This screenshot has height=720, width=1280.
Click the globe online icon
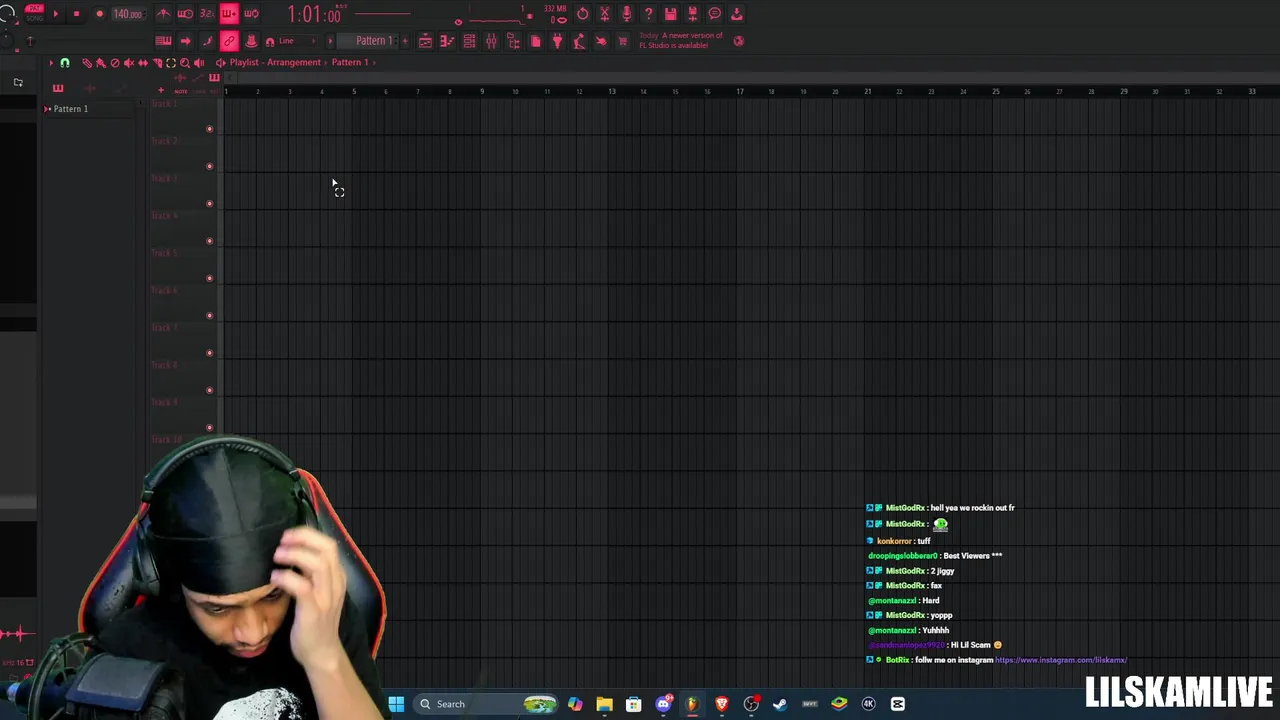(739, 41)
